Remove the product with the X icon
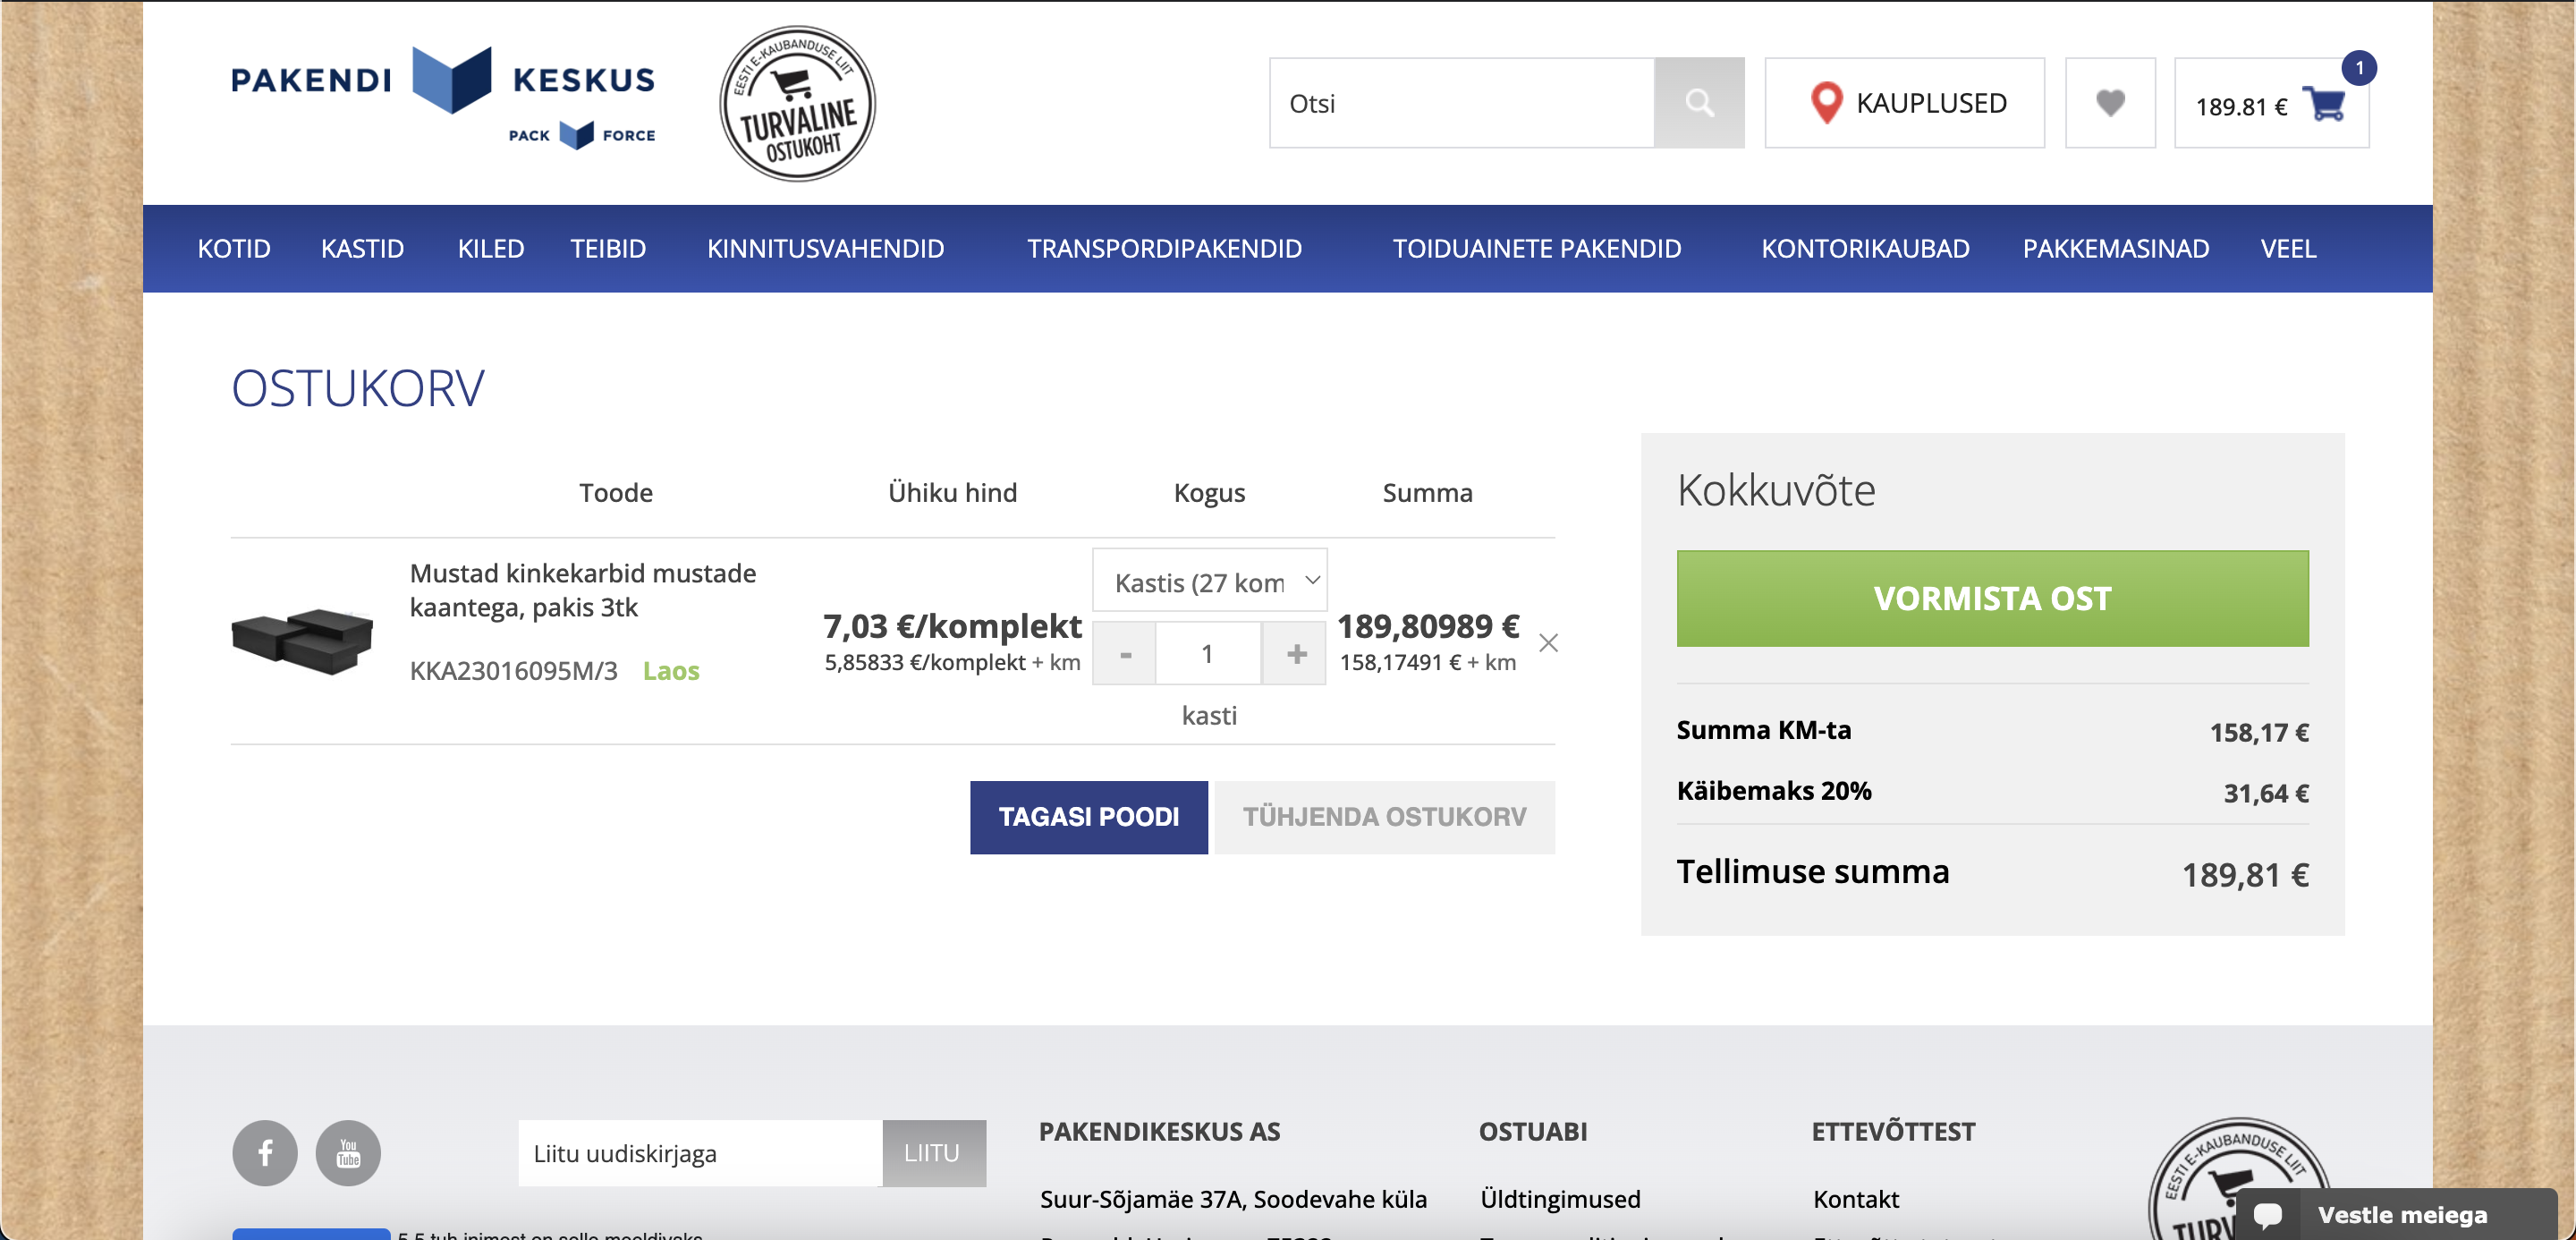This screenshot has width=2576, height=1240. [1548, 643]
